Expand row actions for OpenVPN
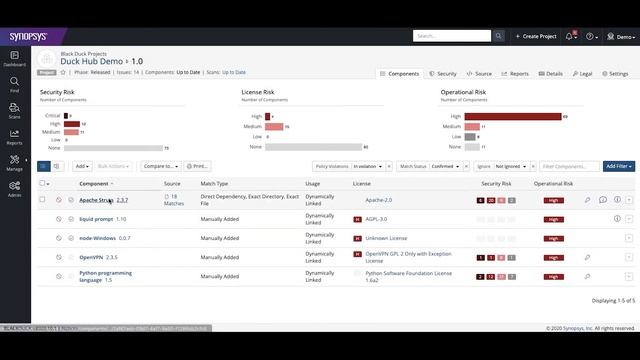 (x=629, y=257)
